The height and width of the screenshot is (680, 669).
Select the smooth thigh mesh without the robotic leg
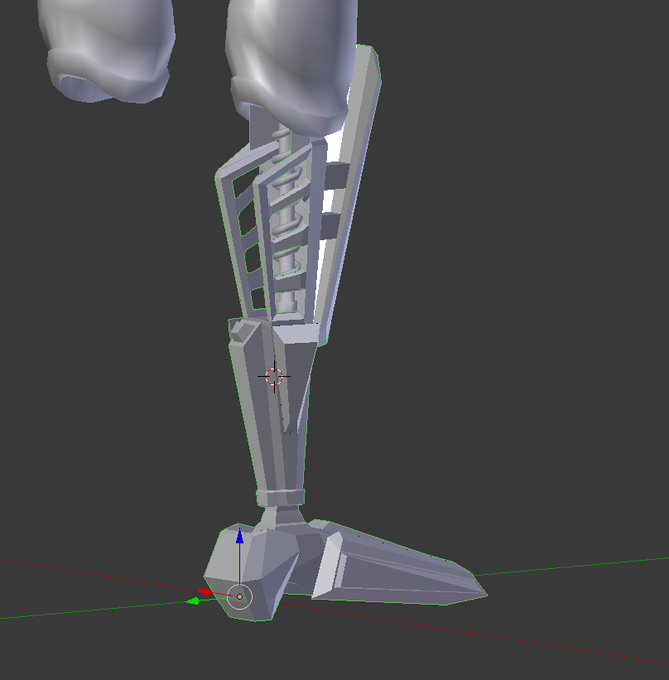pos(106,50)
